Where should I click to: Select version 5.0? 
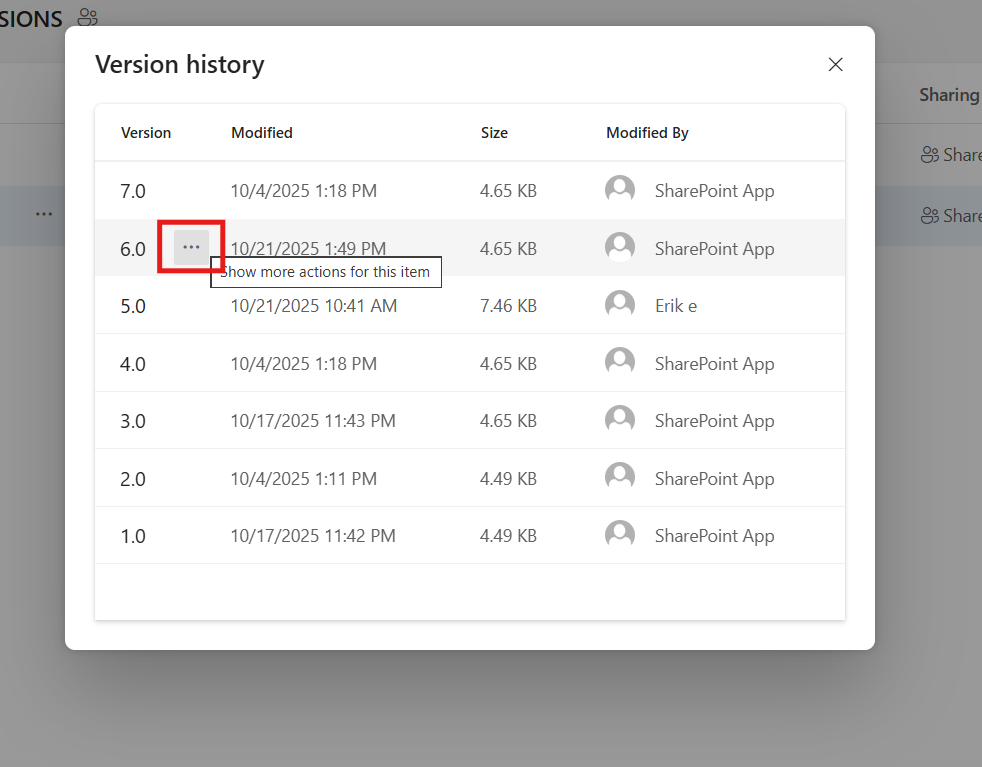(133, 306)
